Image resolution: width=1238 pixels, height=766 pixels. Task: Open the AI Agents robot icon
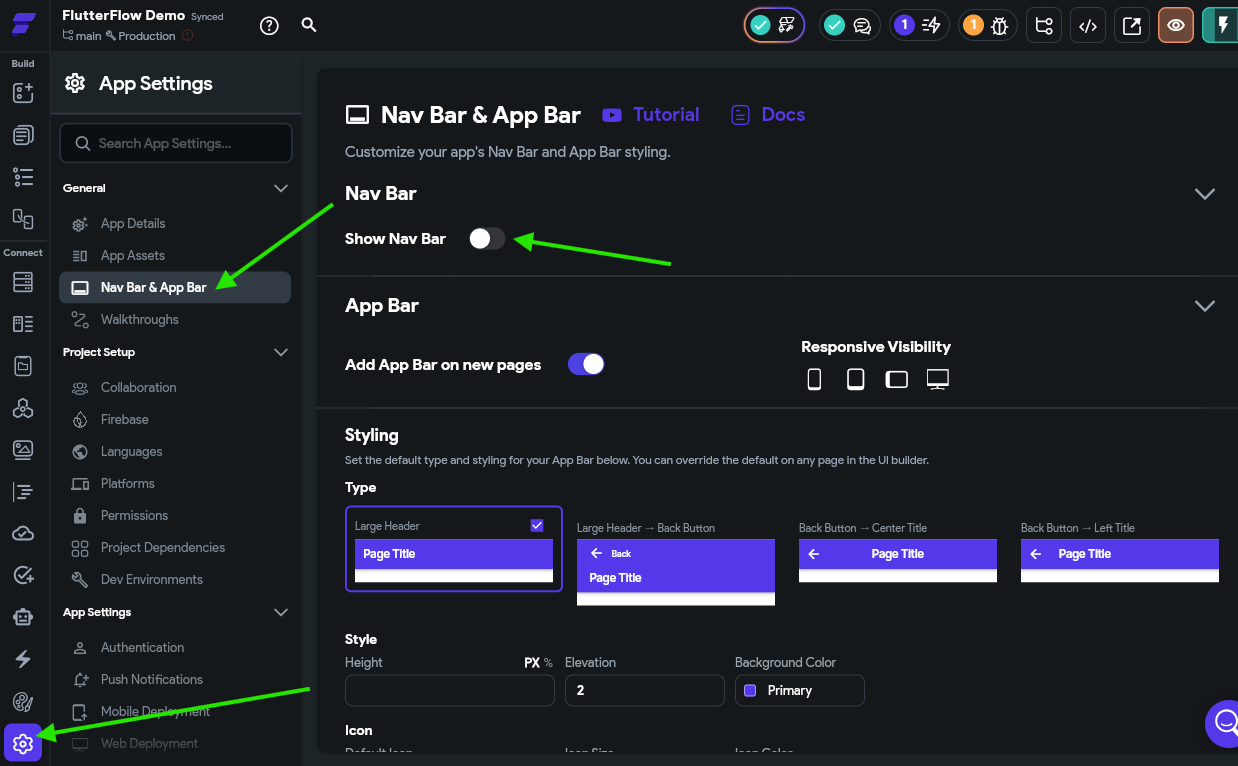(23, 617)
